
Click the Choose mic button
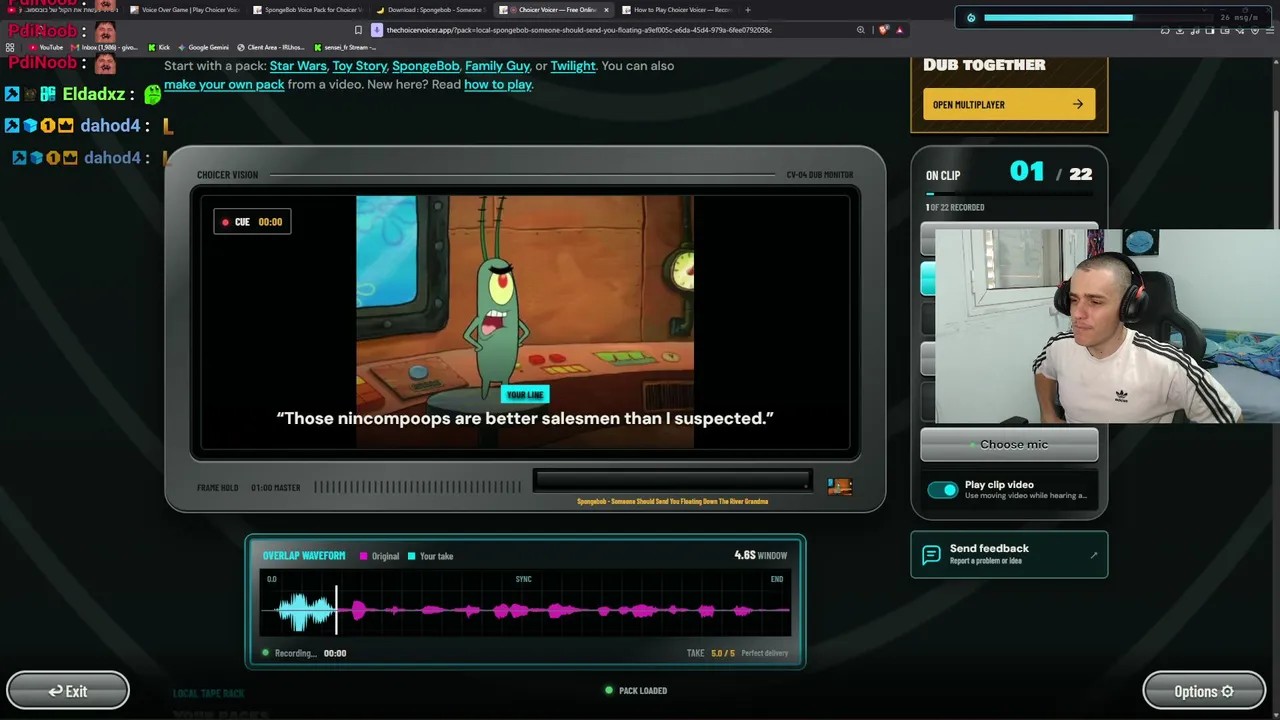pyautogui.click(x=1009, y=445)
